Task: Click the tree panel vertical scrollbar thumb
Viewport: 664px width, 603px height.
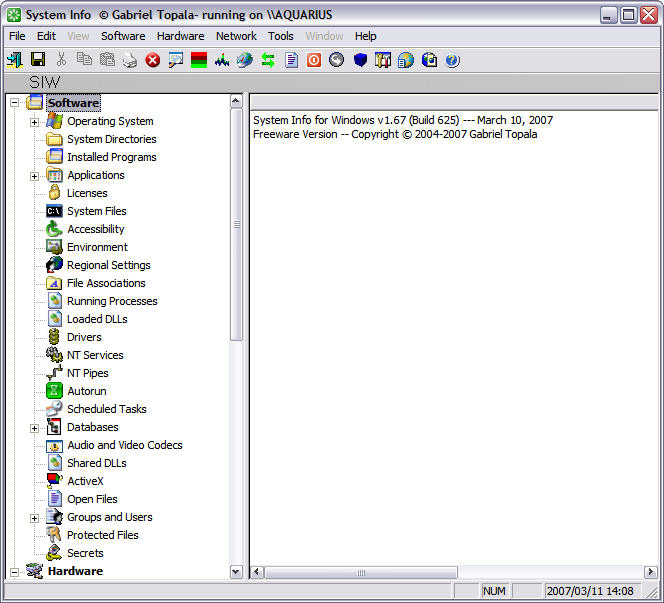Action: click(236, 224)
